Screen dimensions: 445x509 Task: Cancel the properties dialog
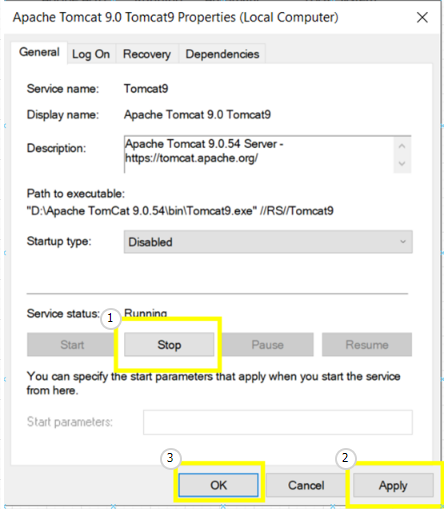point(306,485)
